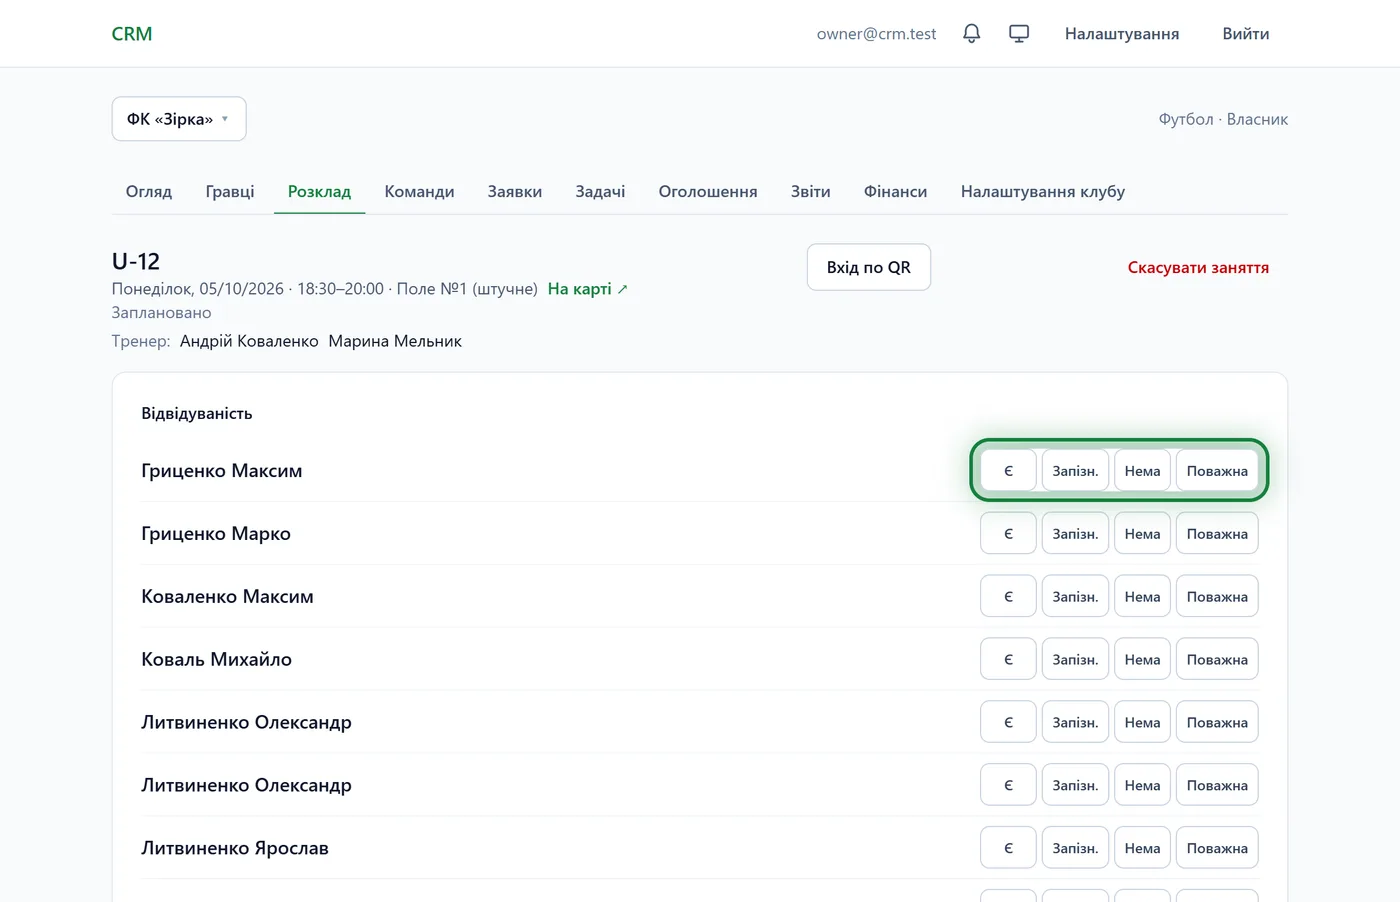Click the Вхід по QR button
Image resolution: width=1400 pixels, height=902 pixels.
point(869,267)
